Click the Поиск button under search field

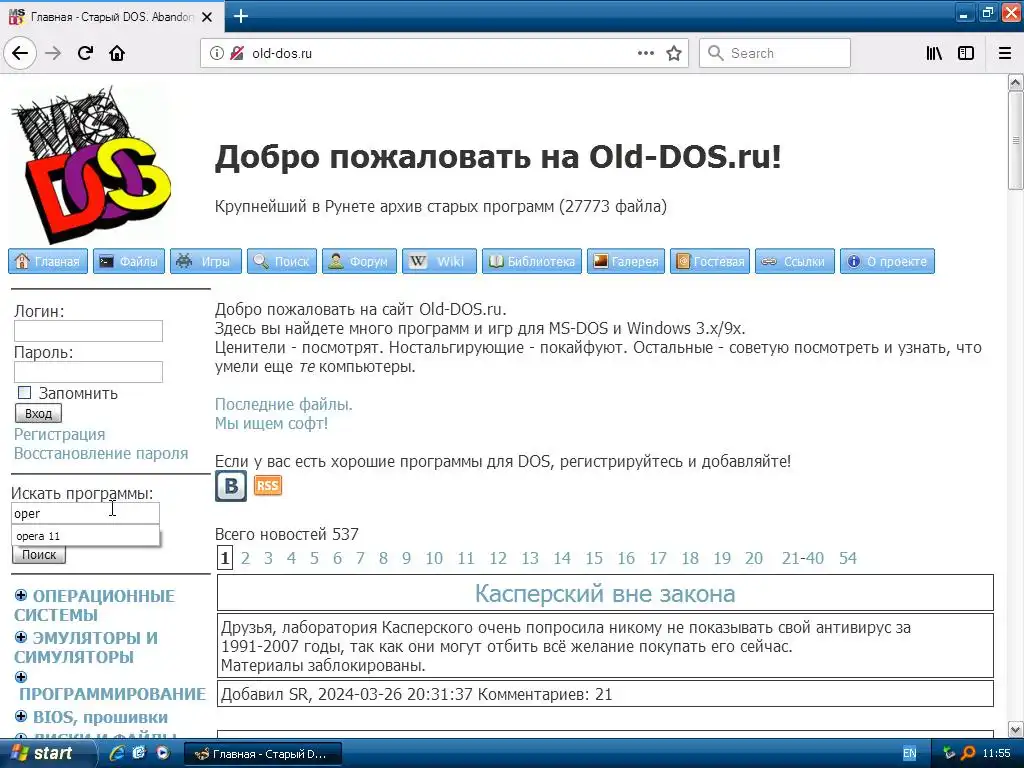[39, 554]
